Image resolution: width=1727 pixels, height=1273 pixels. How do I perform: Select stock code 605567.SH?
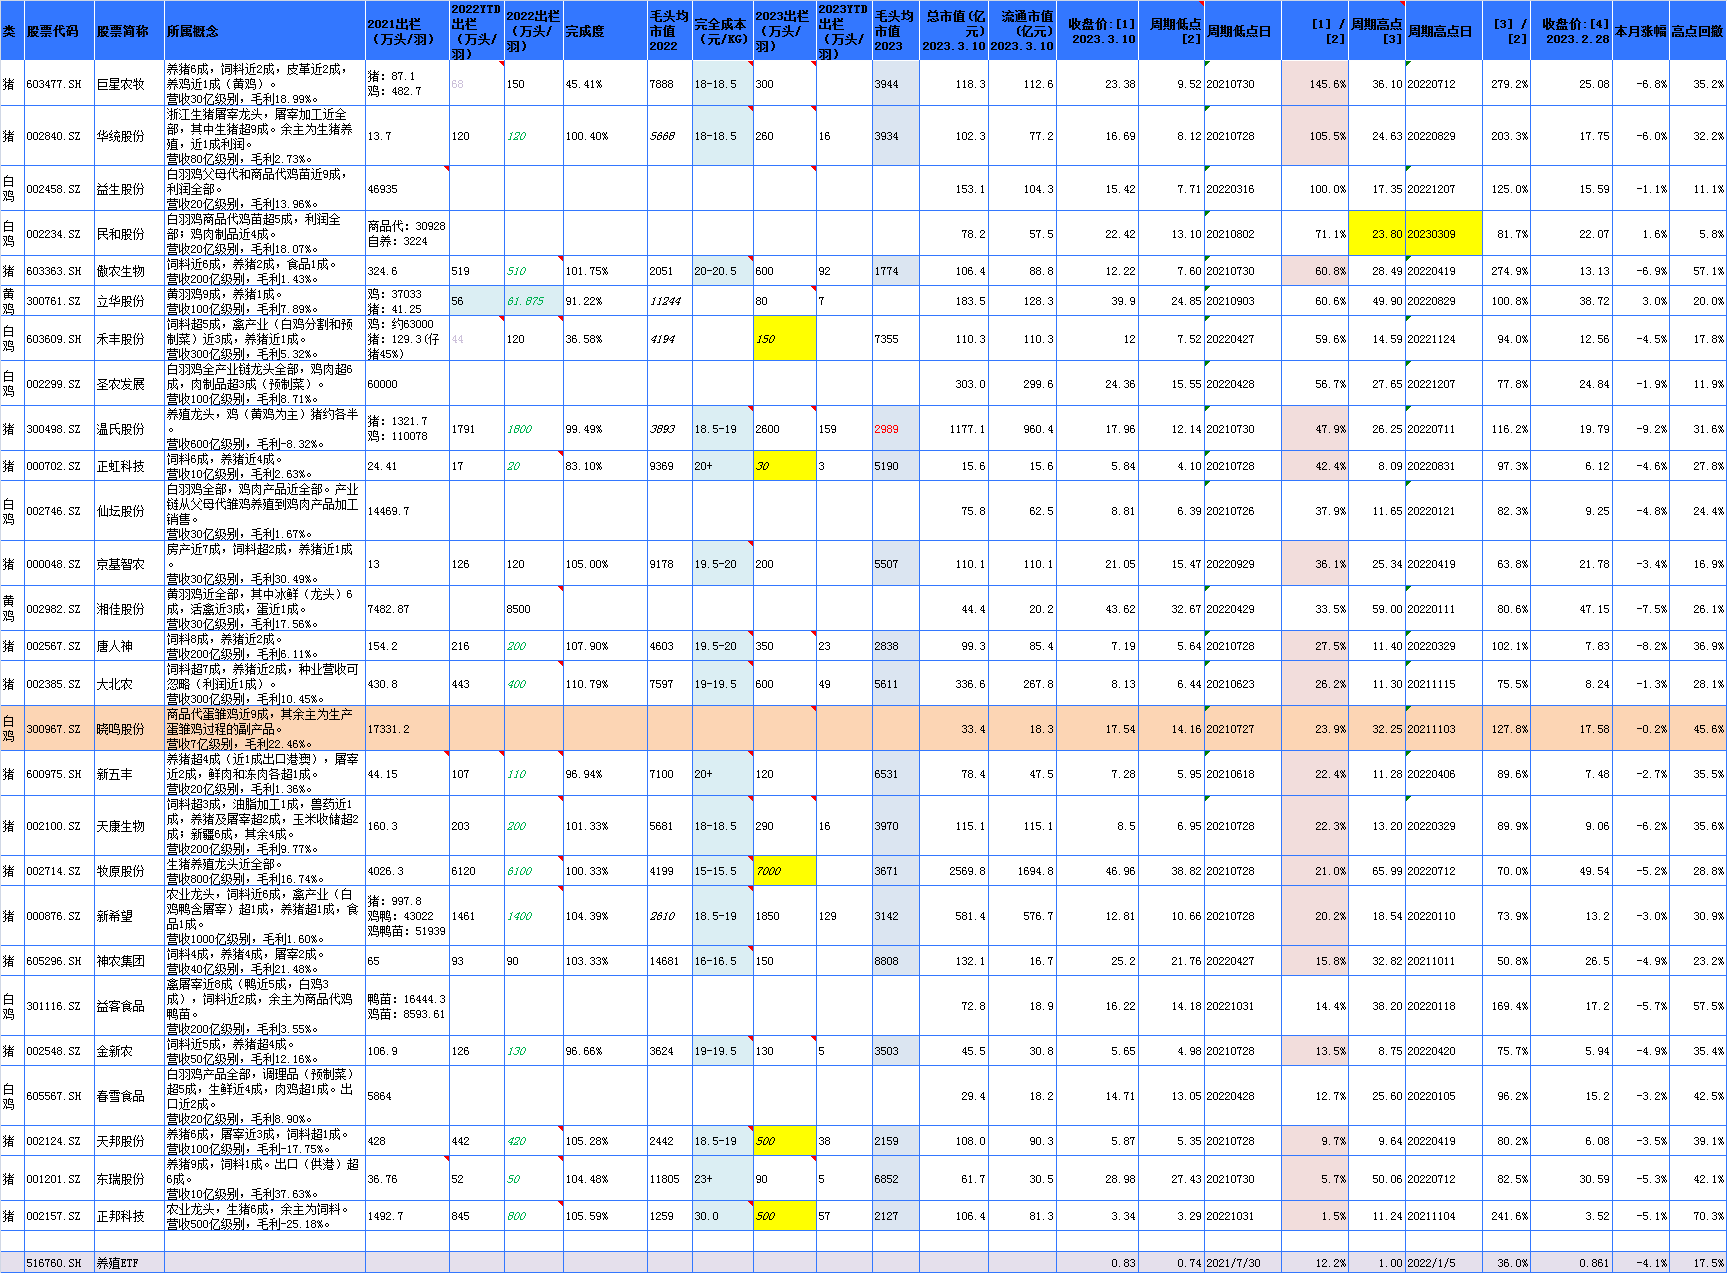click(x=54, y=1096)
